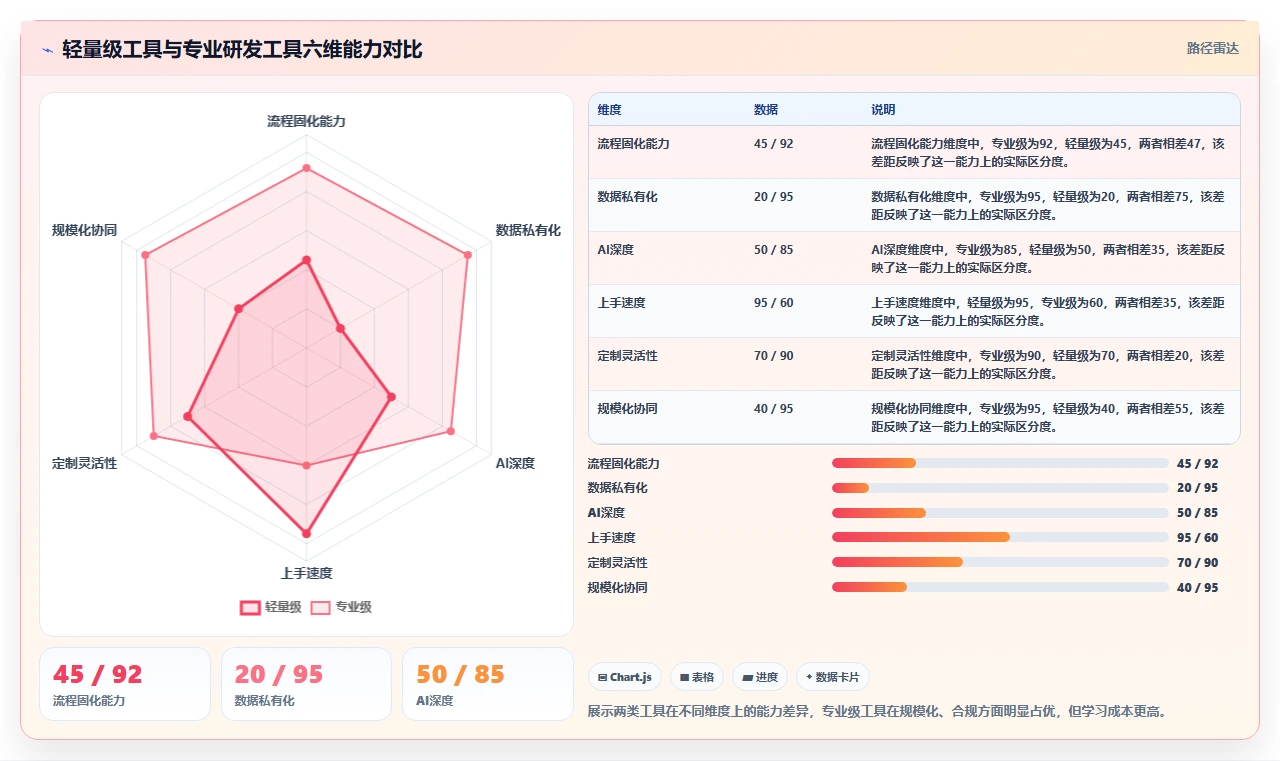The width and height of the screenshot is (1280, 761).
Task: Select the 流程固化能力 table row name
Action: pos(633,144)
